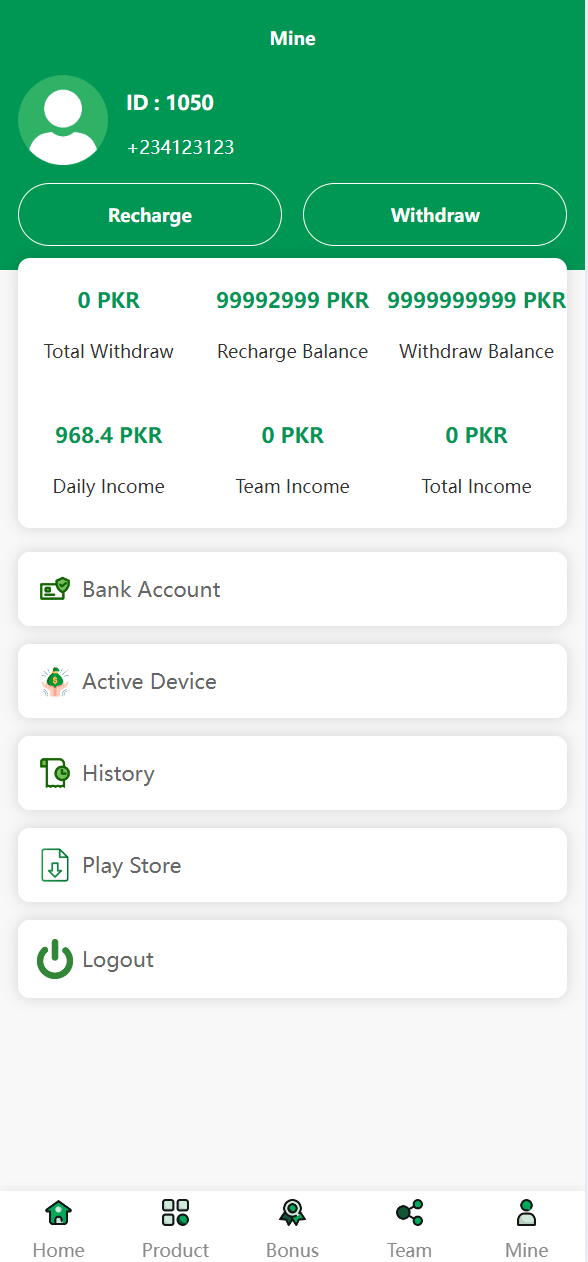
Task: Tap the Logout power icon
Action: [x=55, y=959]
